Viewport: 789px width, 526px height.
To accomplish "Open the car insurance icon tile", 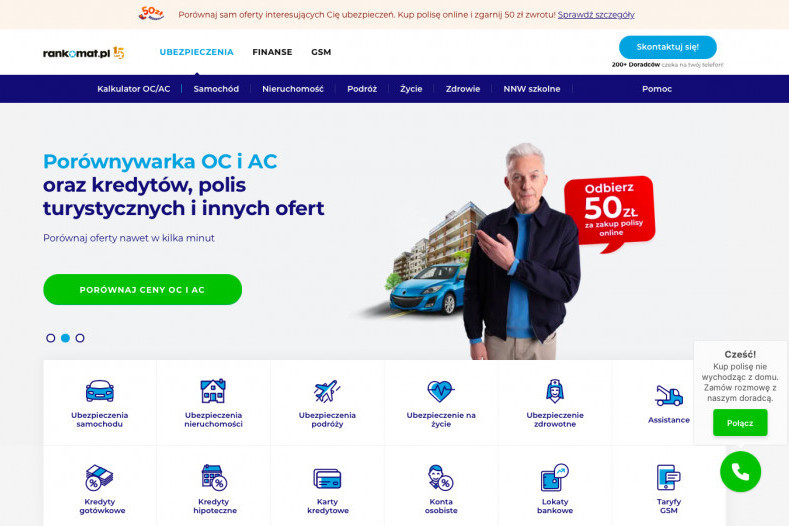I will tap(100, 391).
